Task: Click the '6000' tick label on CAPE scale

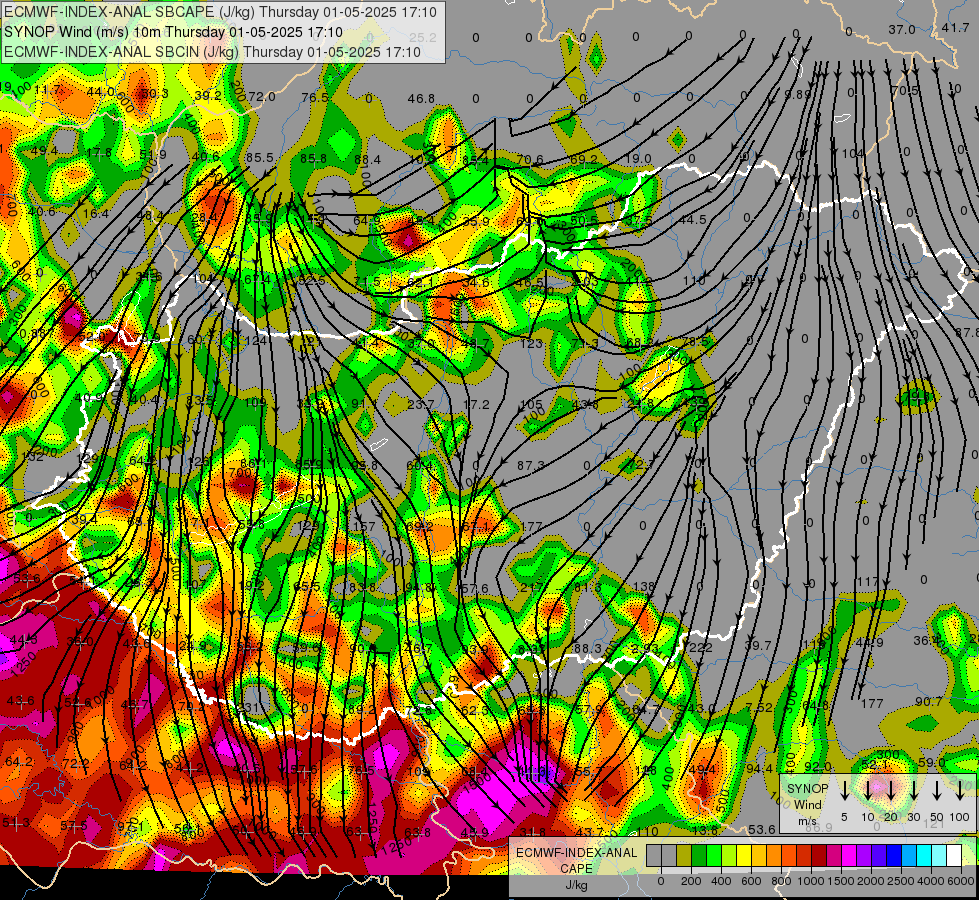Action: point(962,881)
